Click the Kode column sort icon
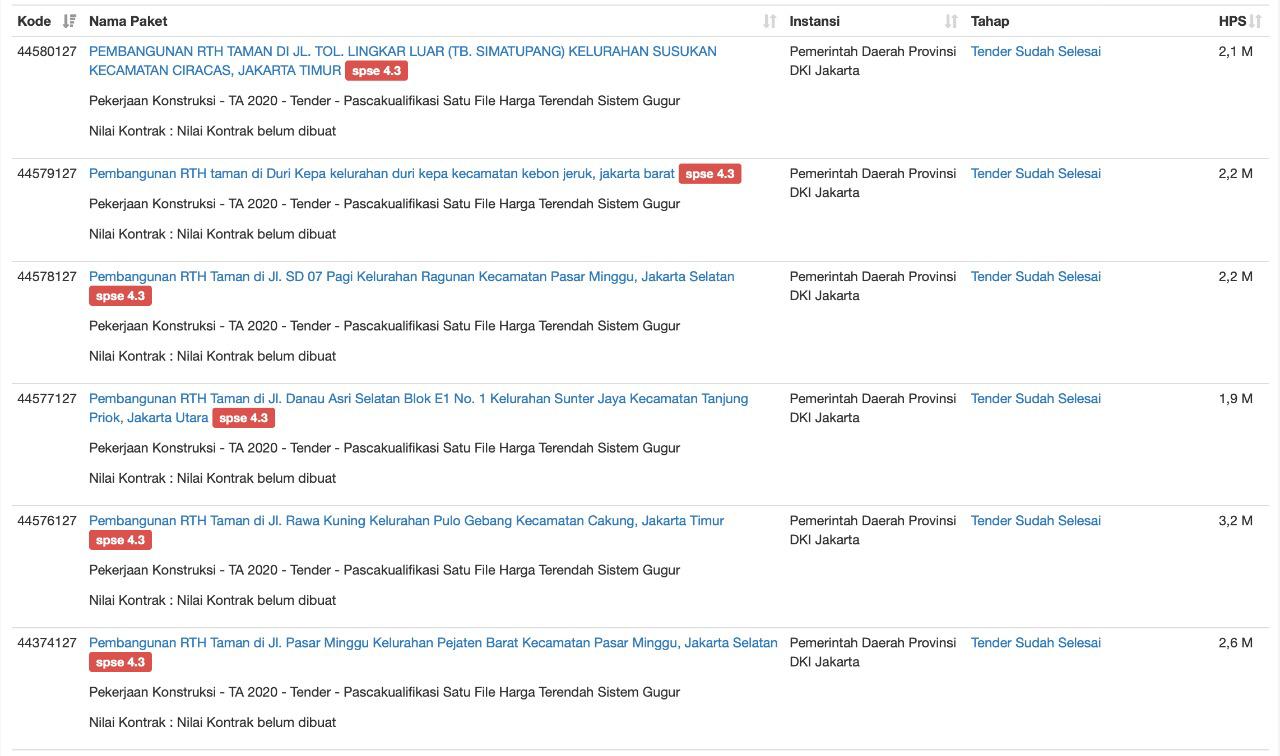The height and width of the screenshot is (756, 1280). pos(69,21)
